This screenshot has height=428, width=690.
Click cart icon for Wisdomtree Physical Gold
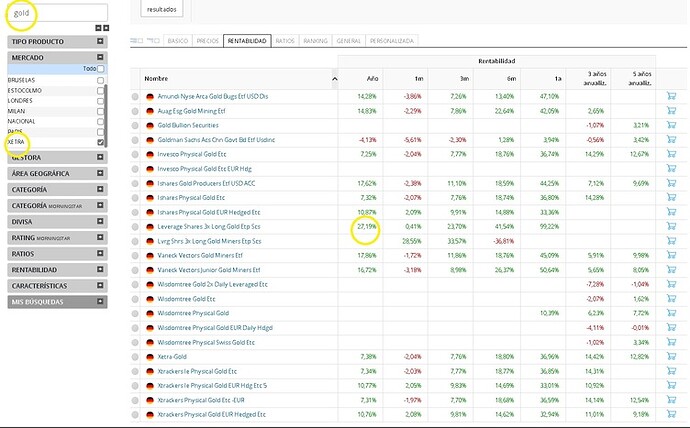(671, 313)
